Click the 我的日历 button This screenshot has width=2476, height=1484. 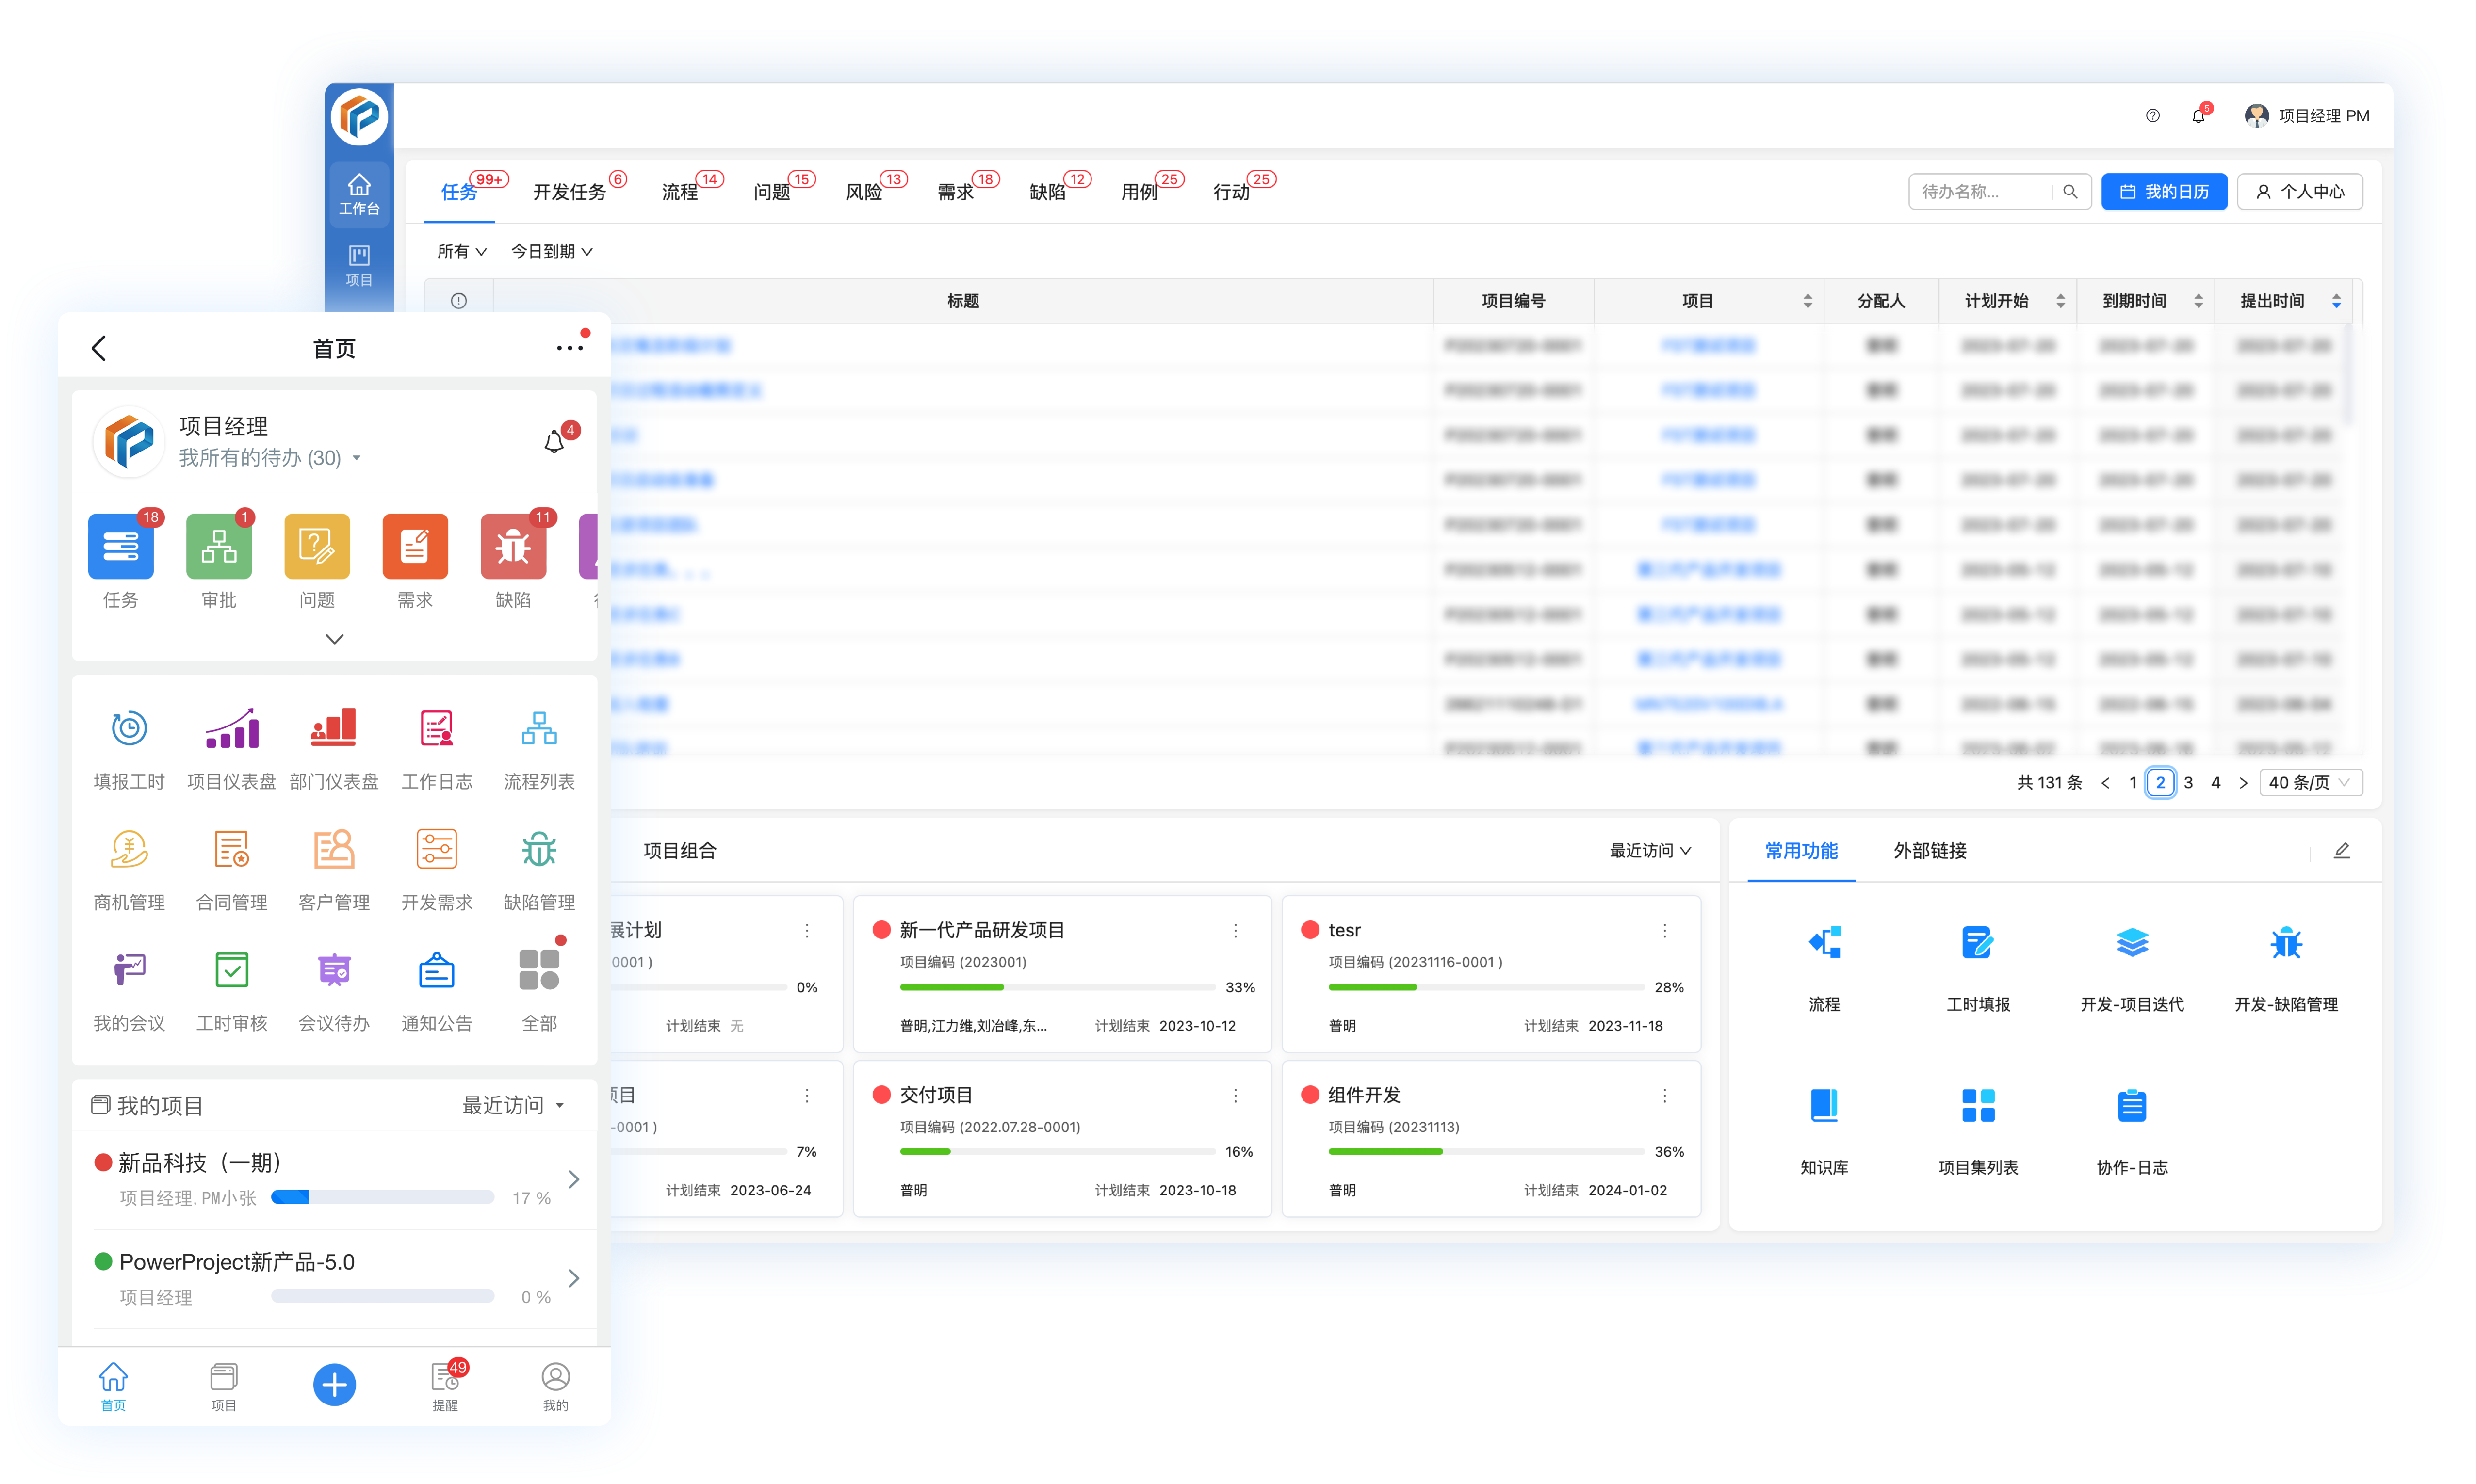(2163, 192)
